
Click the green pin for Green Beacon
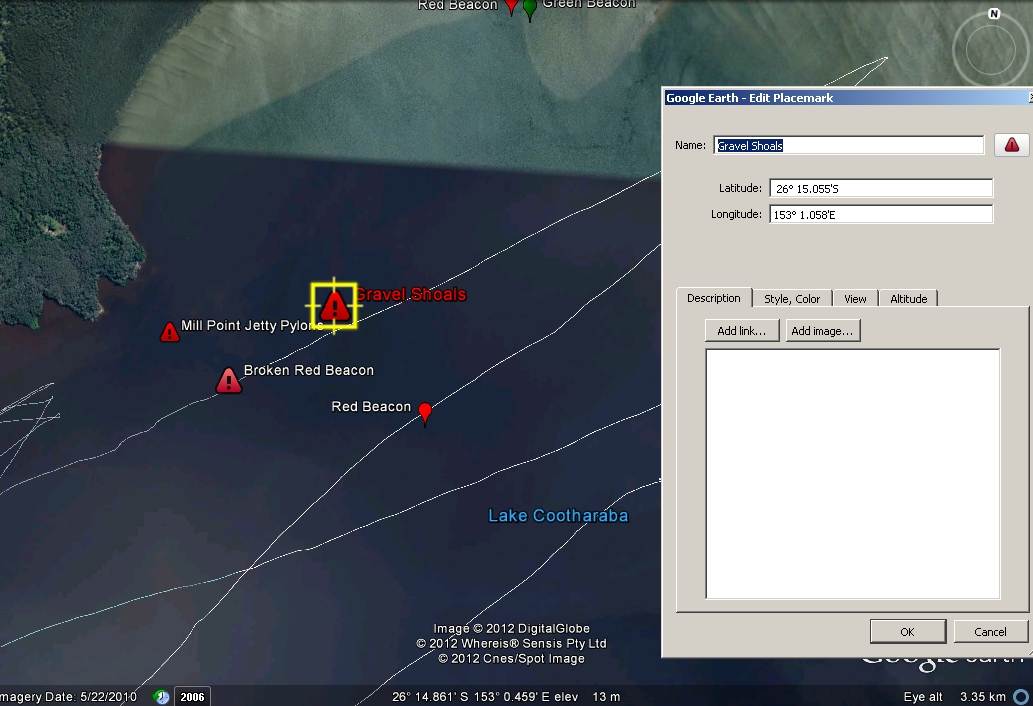pyautogui.click(x=530, y=8)
